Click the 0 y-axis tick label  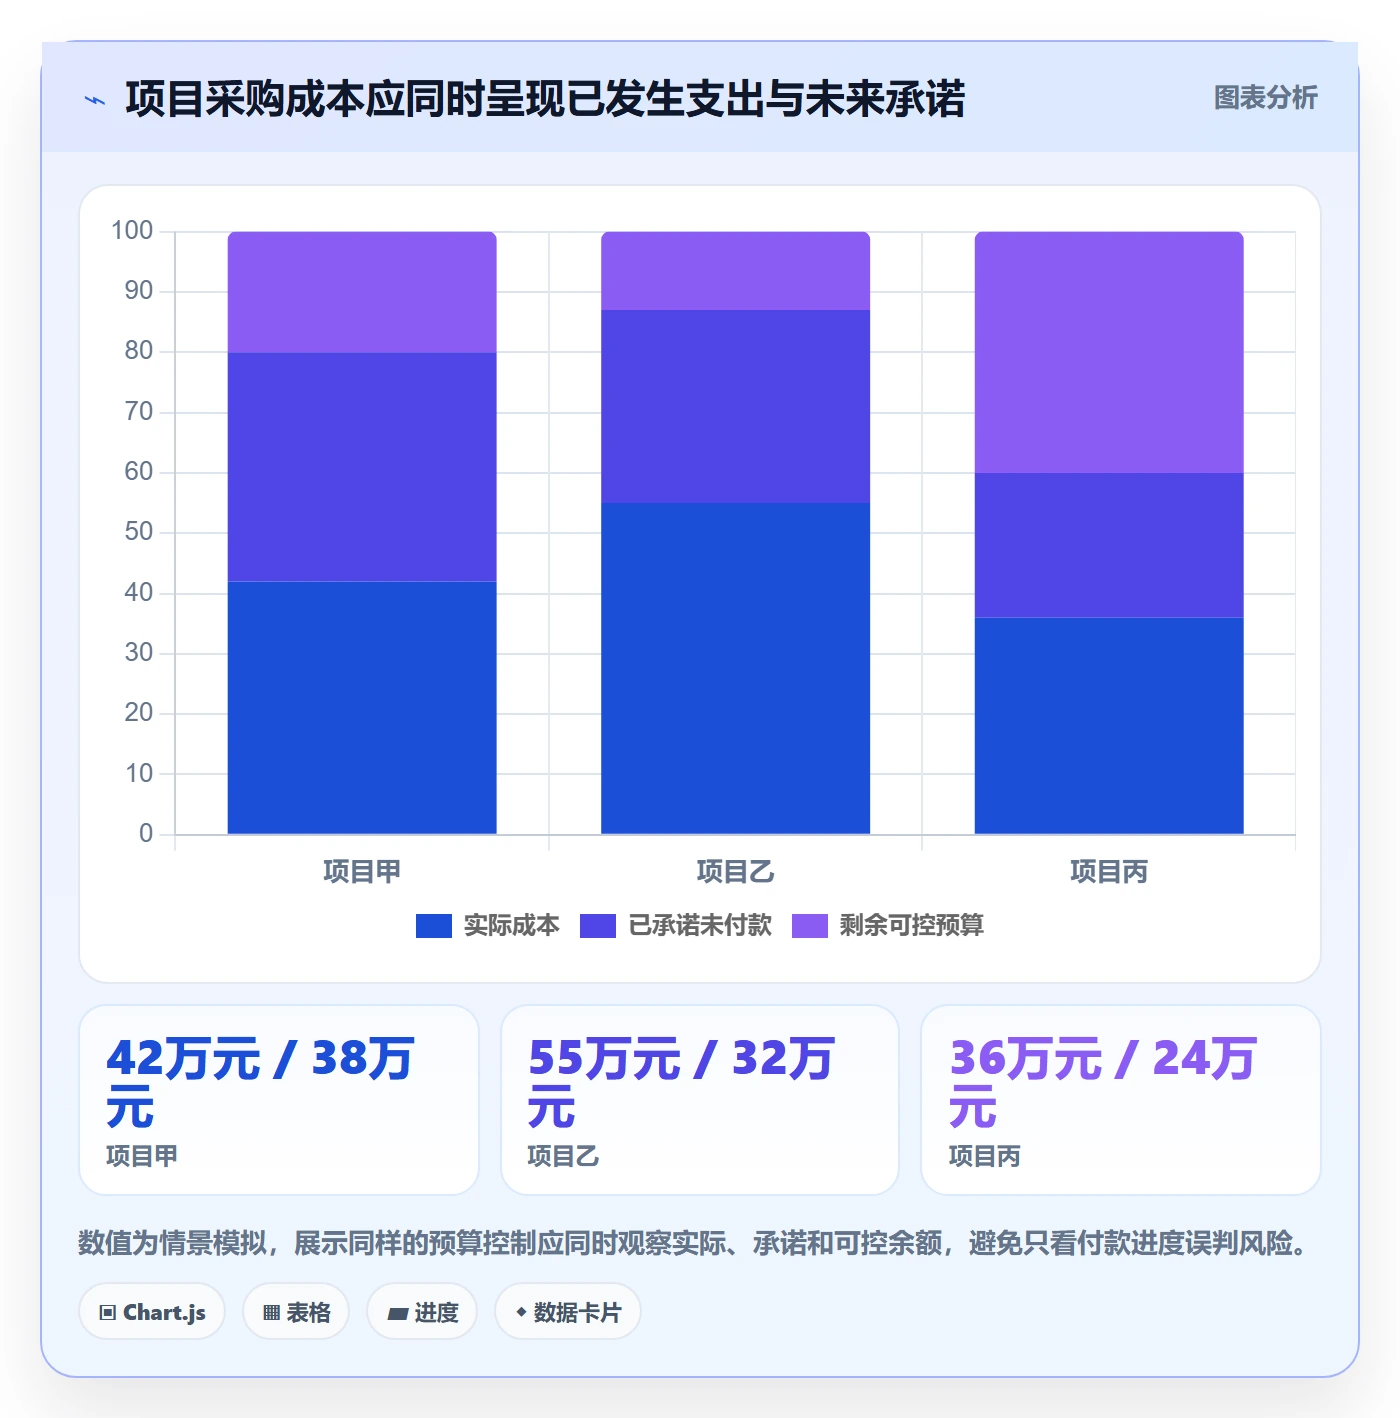tap(146, 833)
